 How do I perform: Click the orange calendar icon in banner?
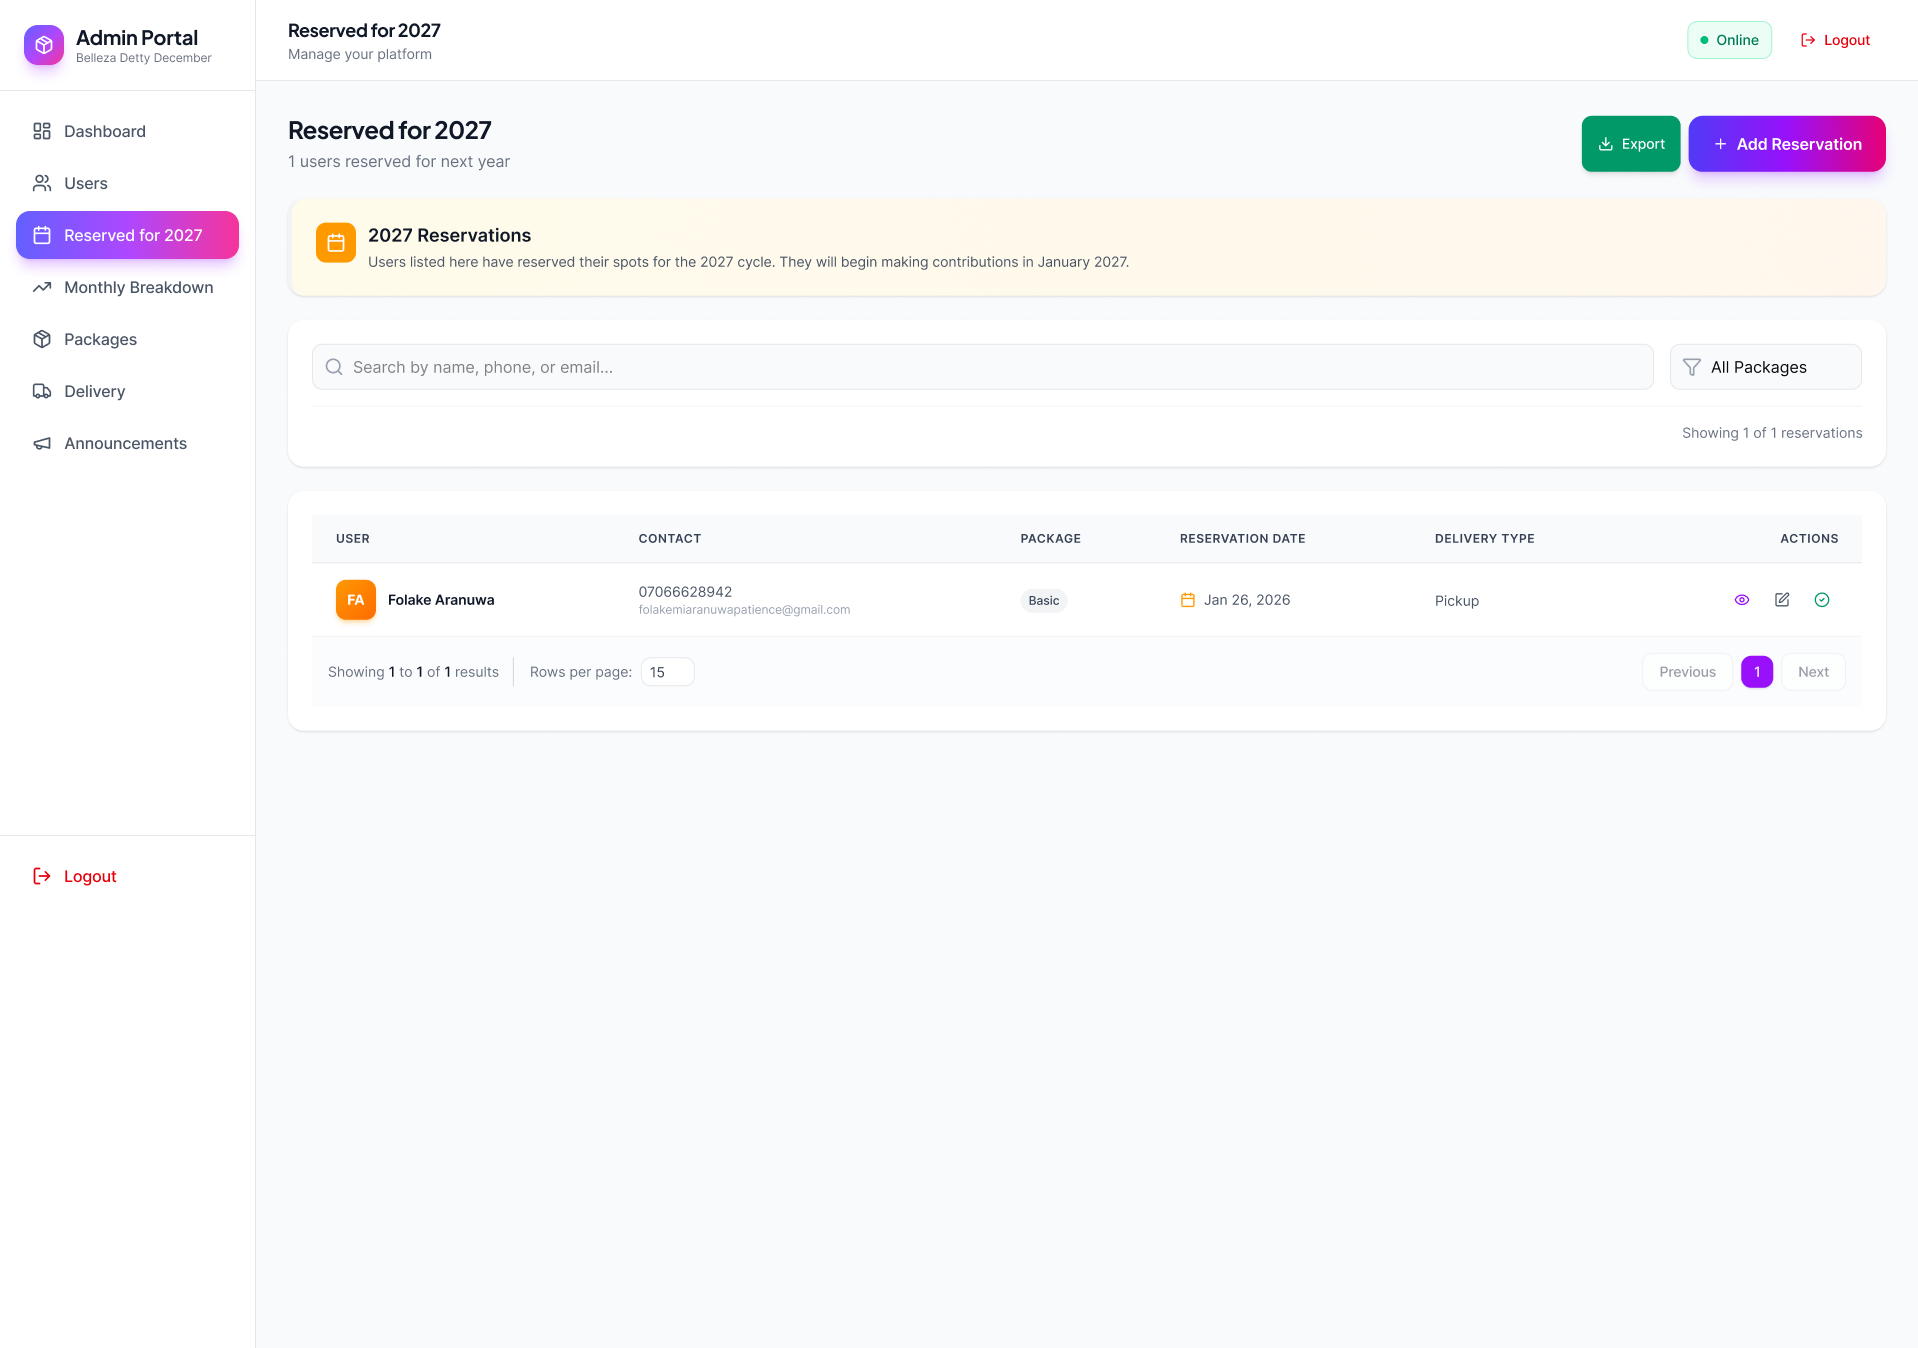[x=336, y=243]
